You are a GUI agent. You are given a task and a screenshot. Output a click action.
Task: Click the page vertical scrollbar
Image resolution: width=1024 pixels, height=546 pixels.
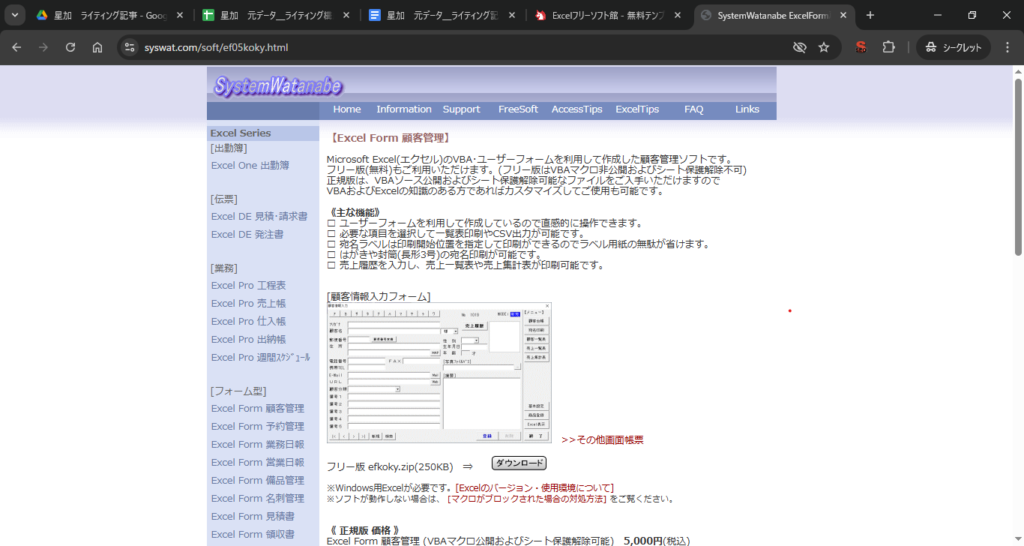(x=1017, y=167)
